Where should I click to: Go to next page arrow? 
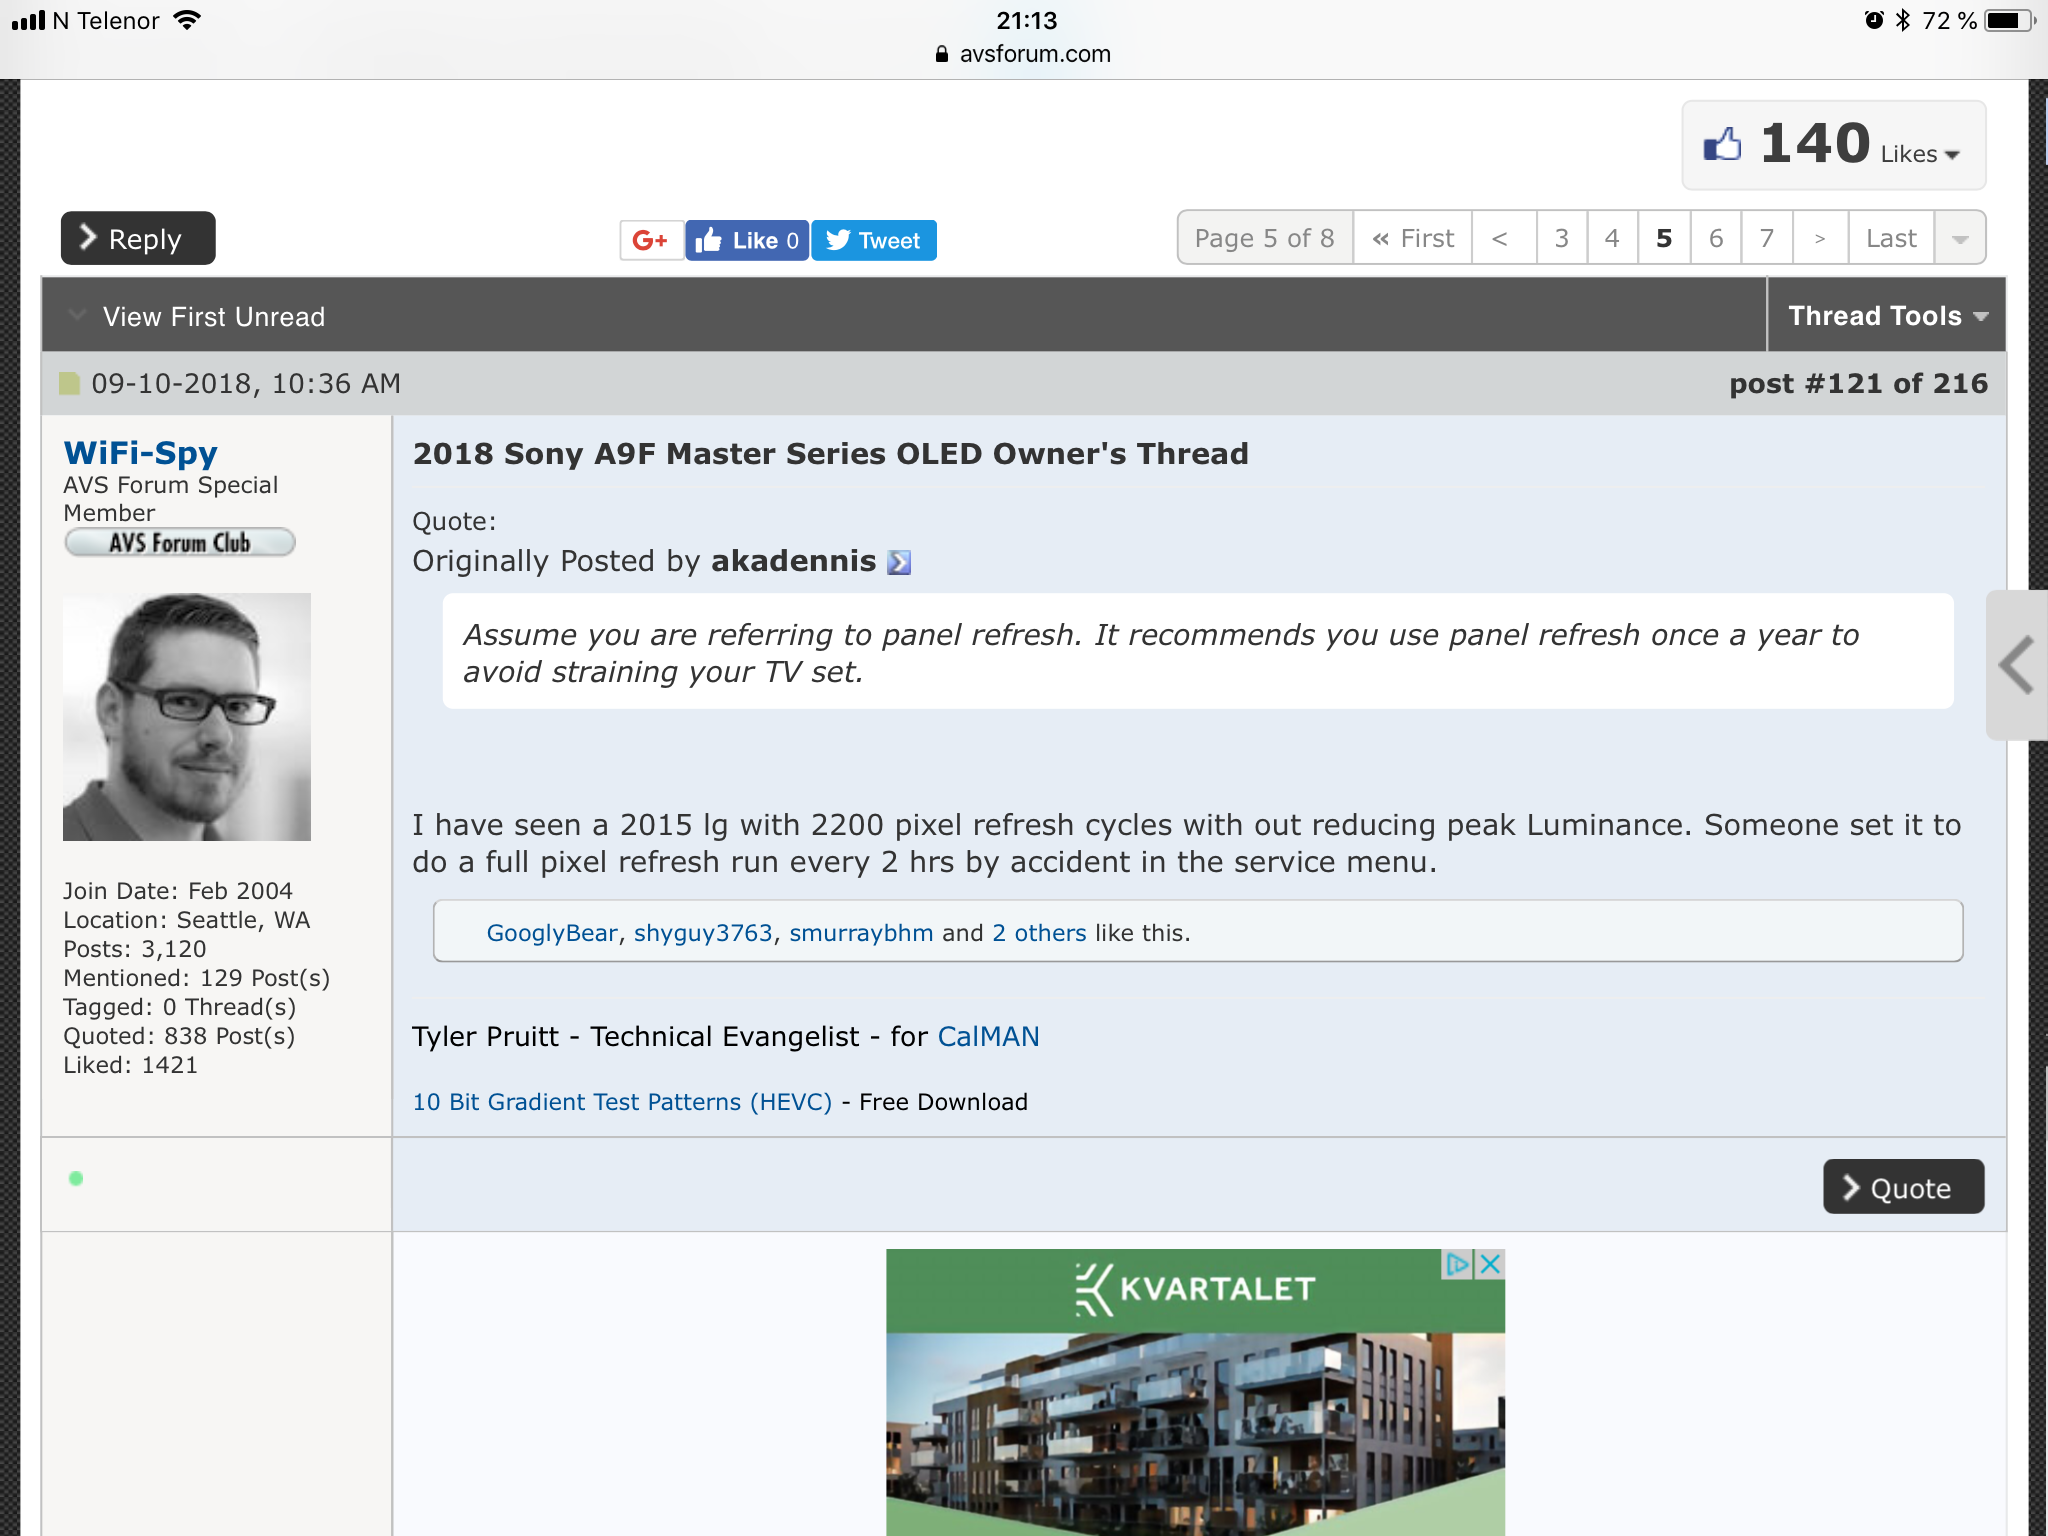click(x=1820, y=238)
